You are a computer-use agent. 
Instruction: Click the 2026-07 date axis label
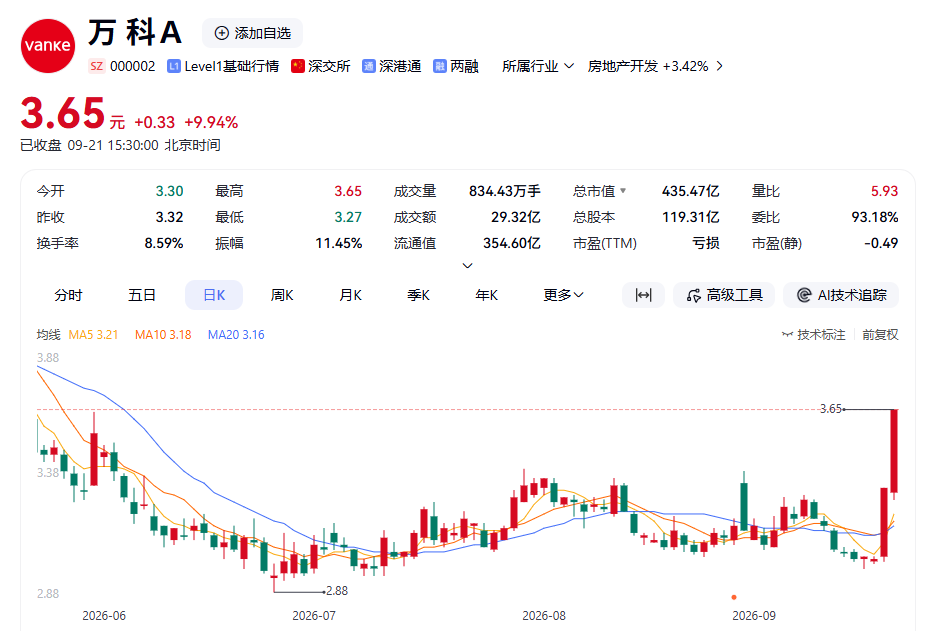314,616
